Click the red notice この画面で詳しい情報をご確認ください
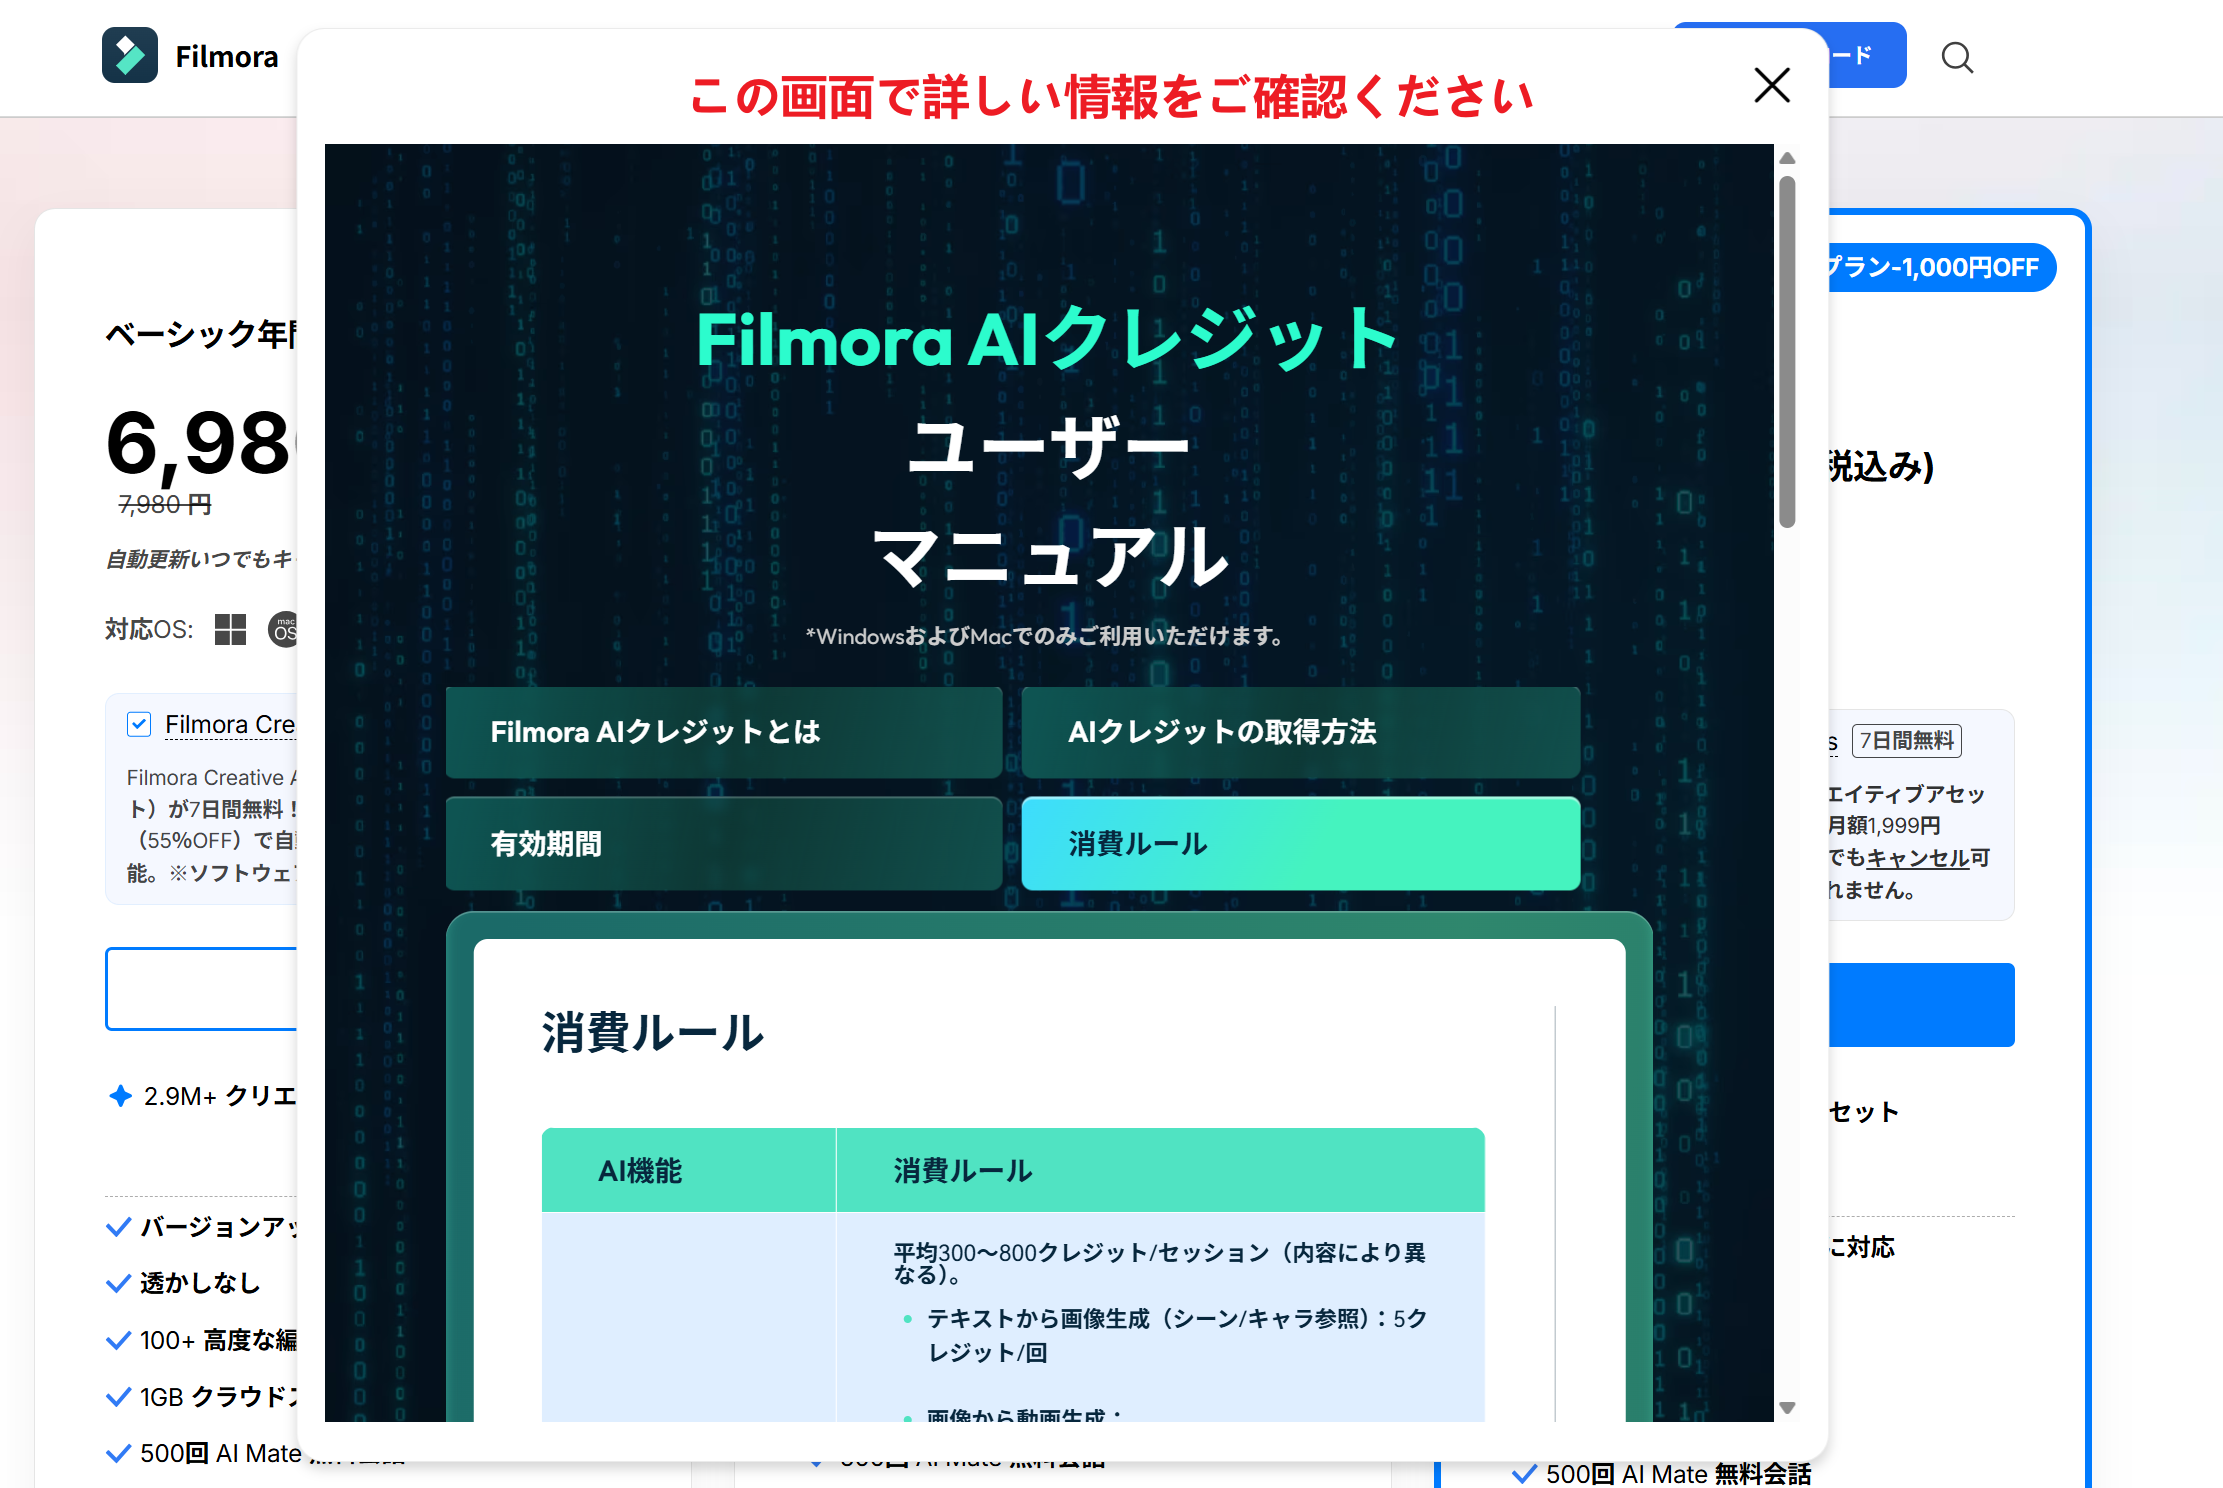 click(1112, 97)
